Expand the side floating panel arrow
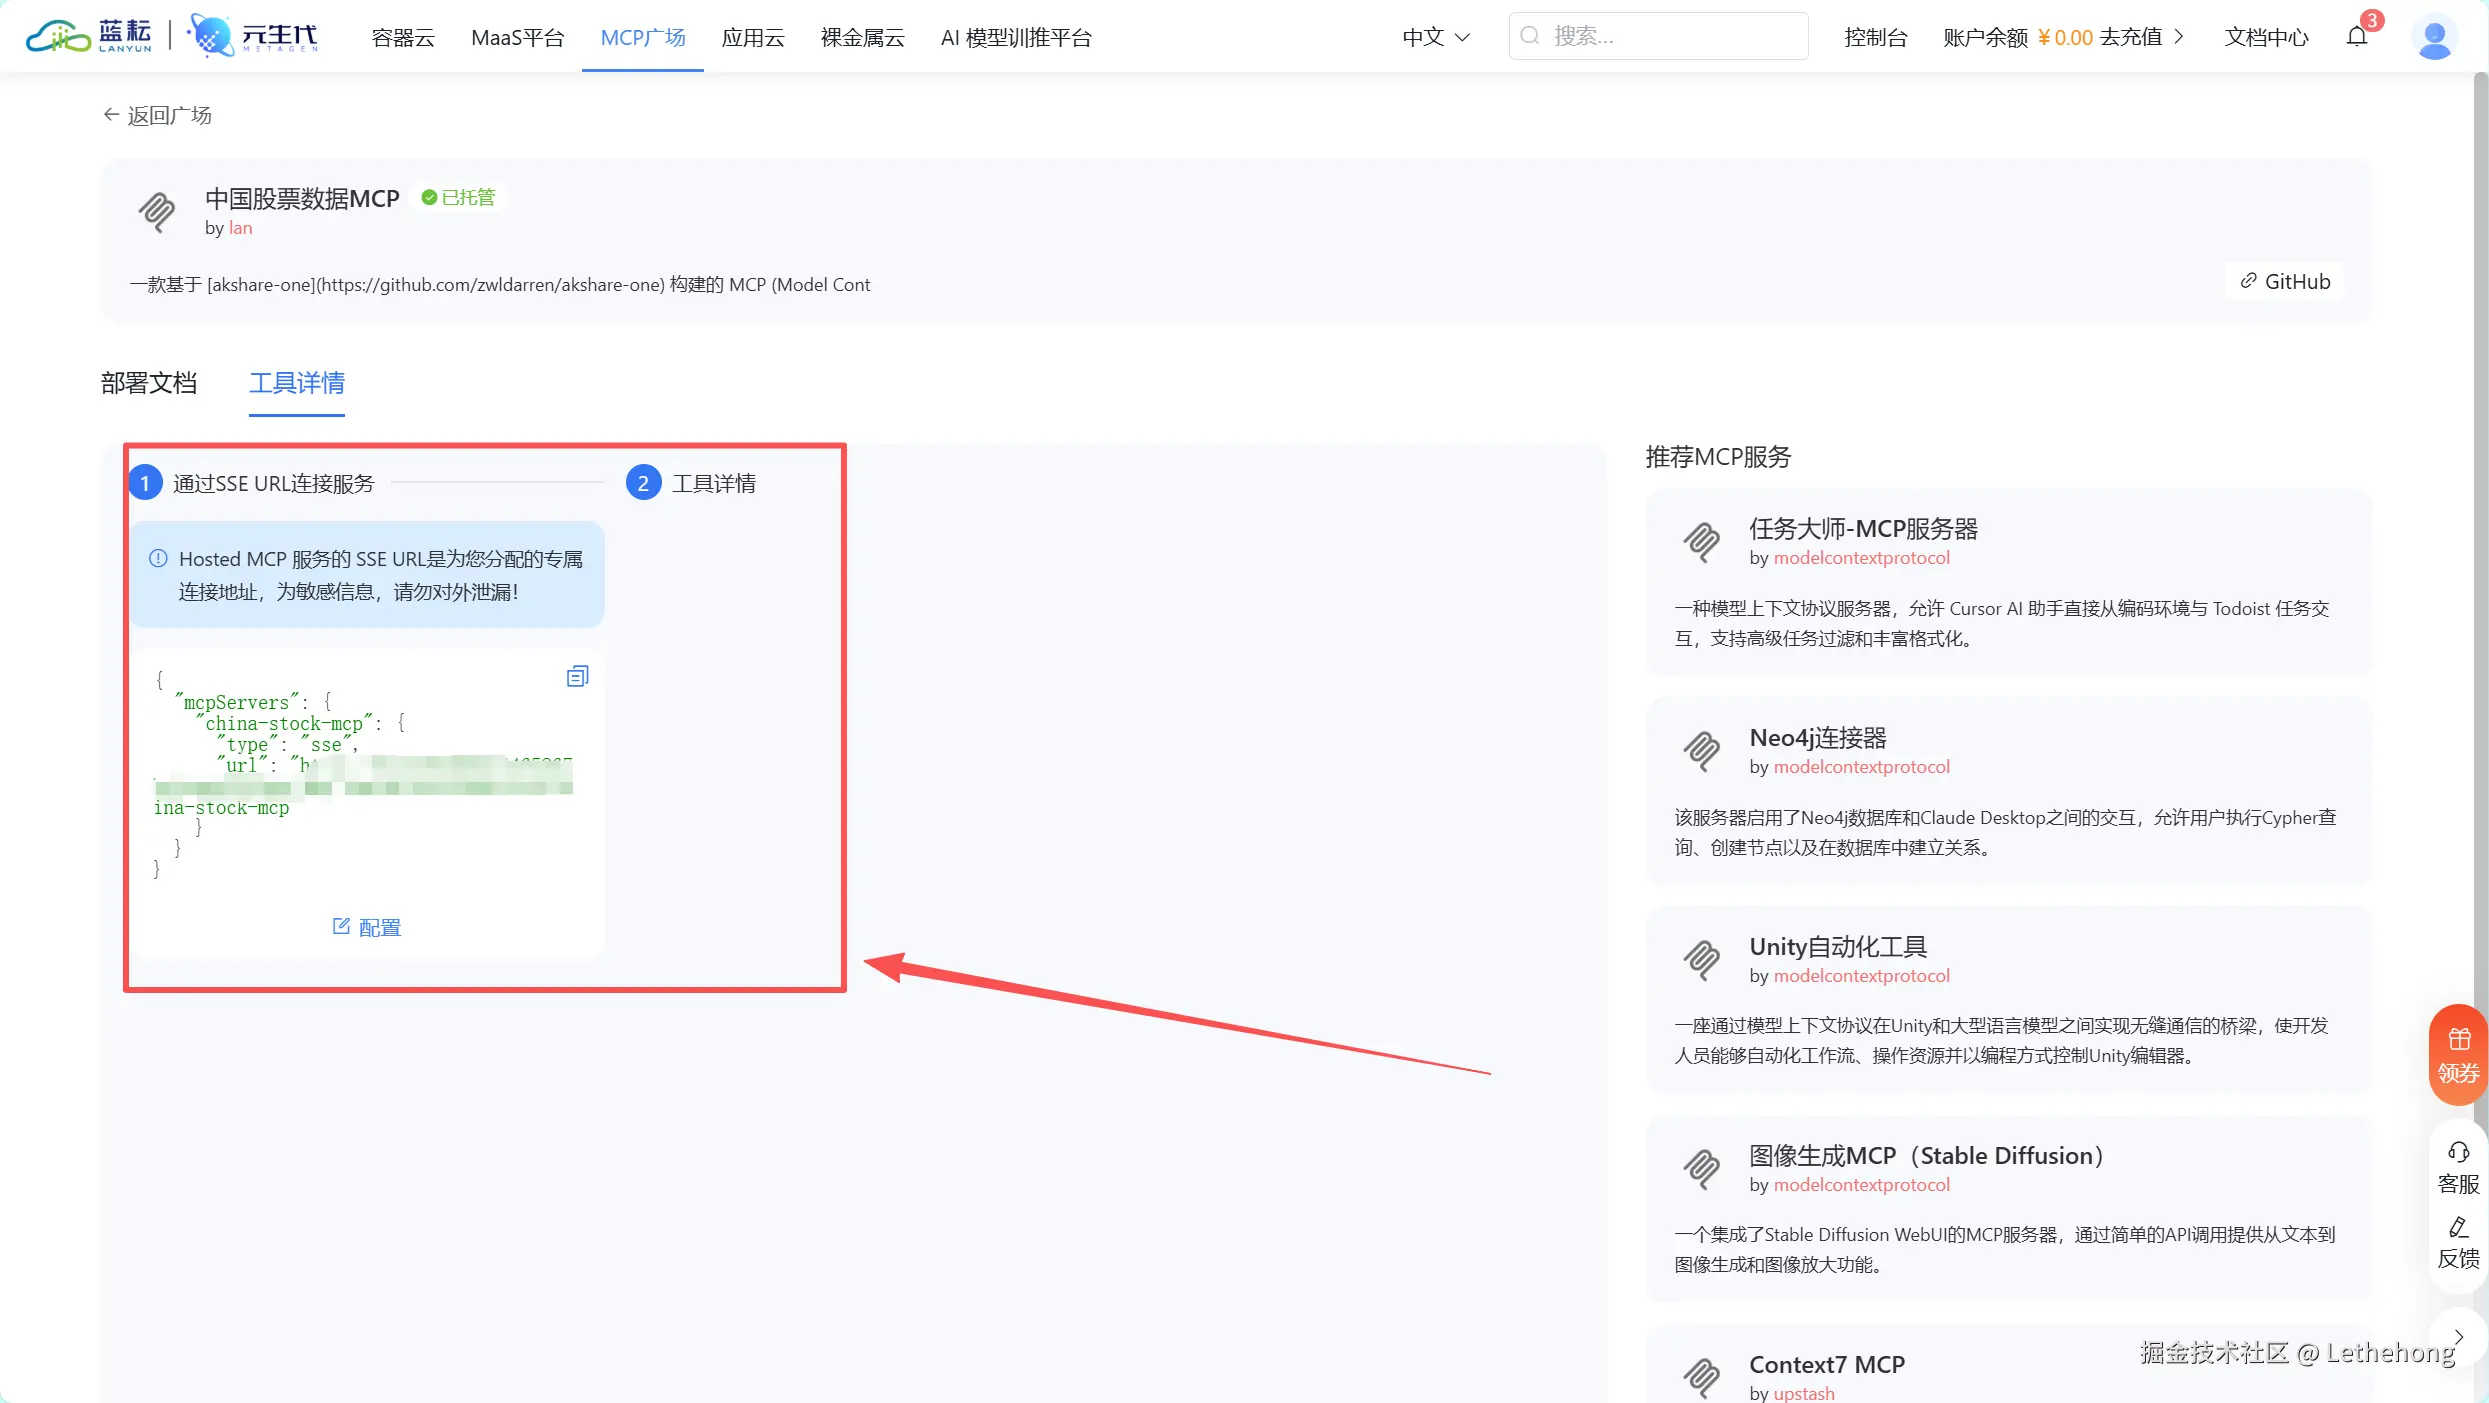The image size is (2489, 1403). coord(2458,1337)
